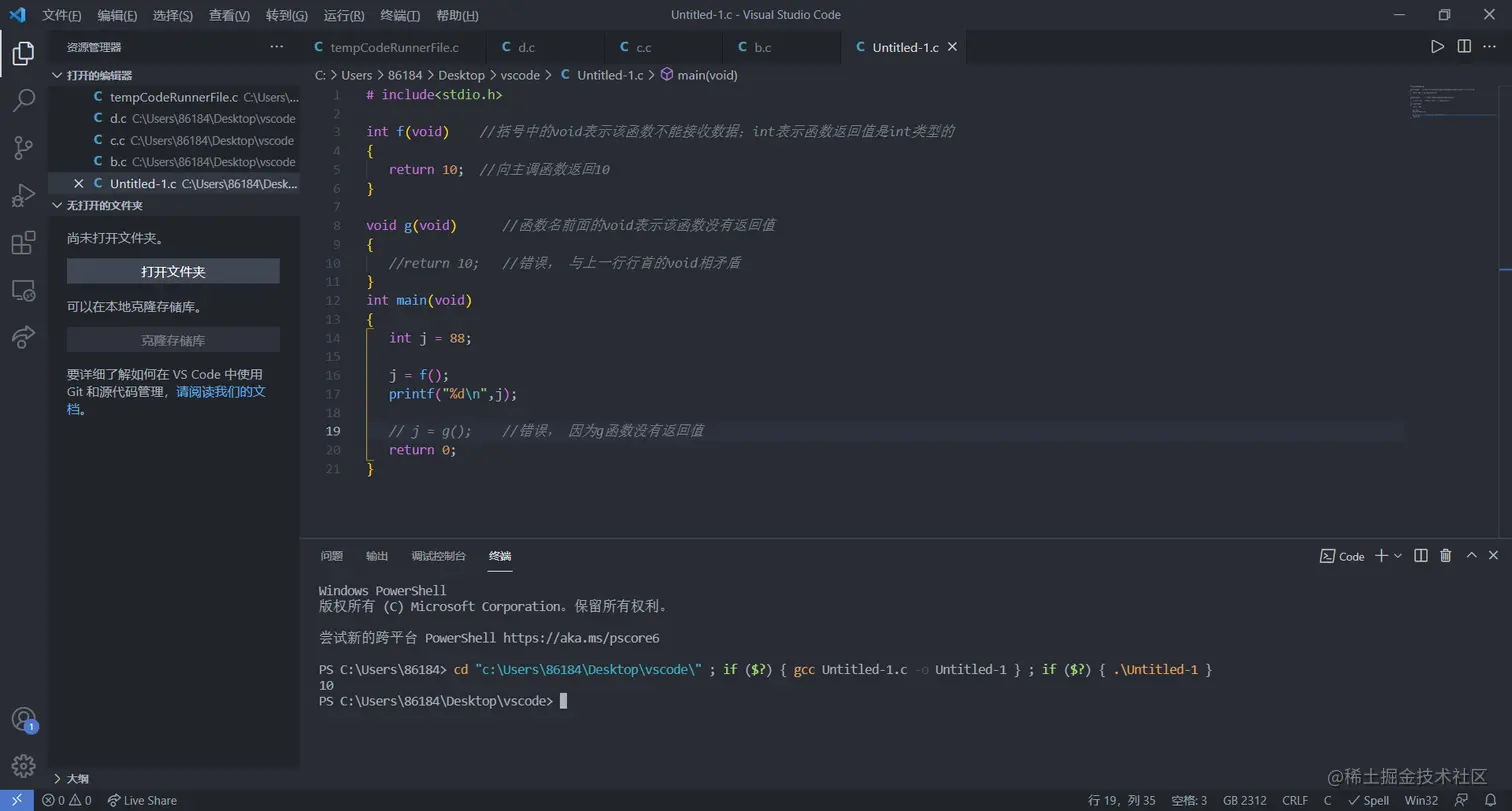Switch to the 输出 panel tab
The width and height of the screenshot is (1512, 811).
click(377, 556)
